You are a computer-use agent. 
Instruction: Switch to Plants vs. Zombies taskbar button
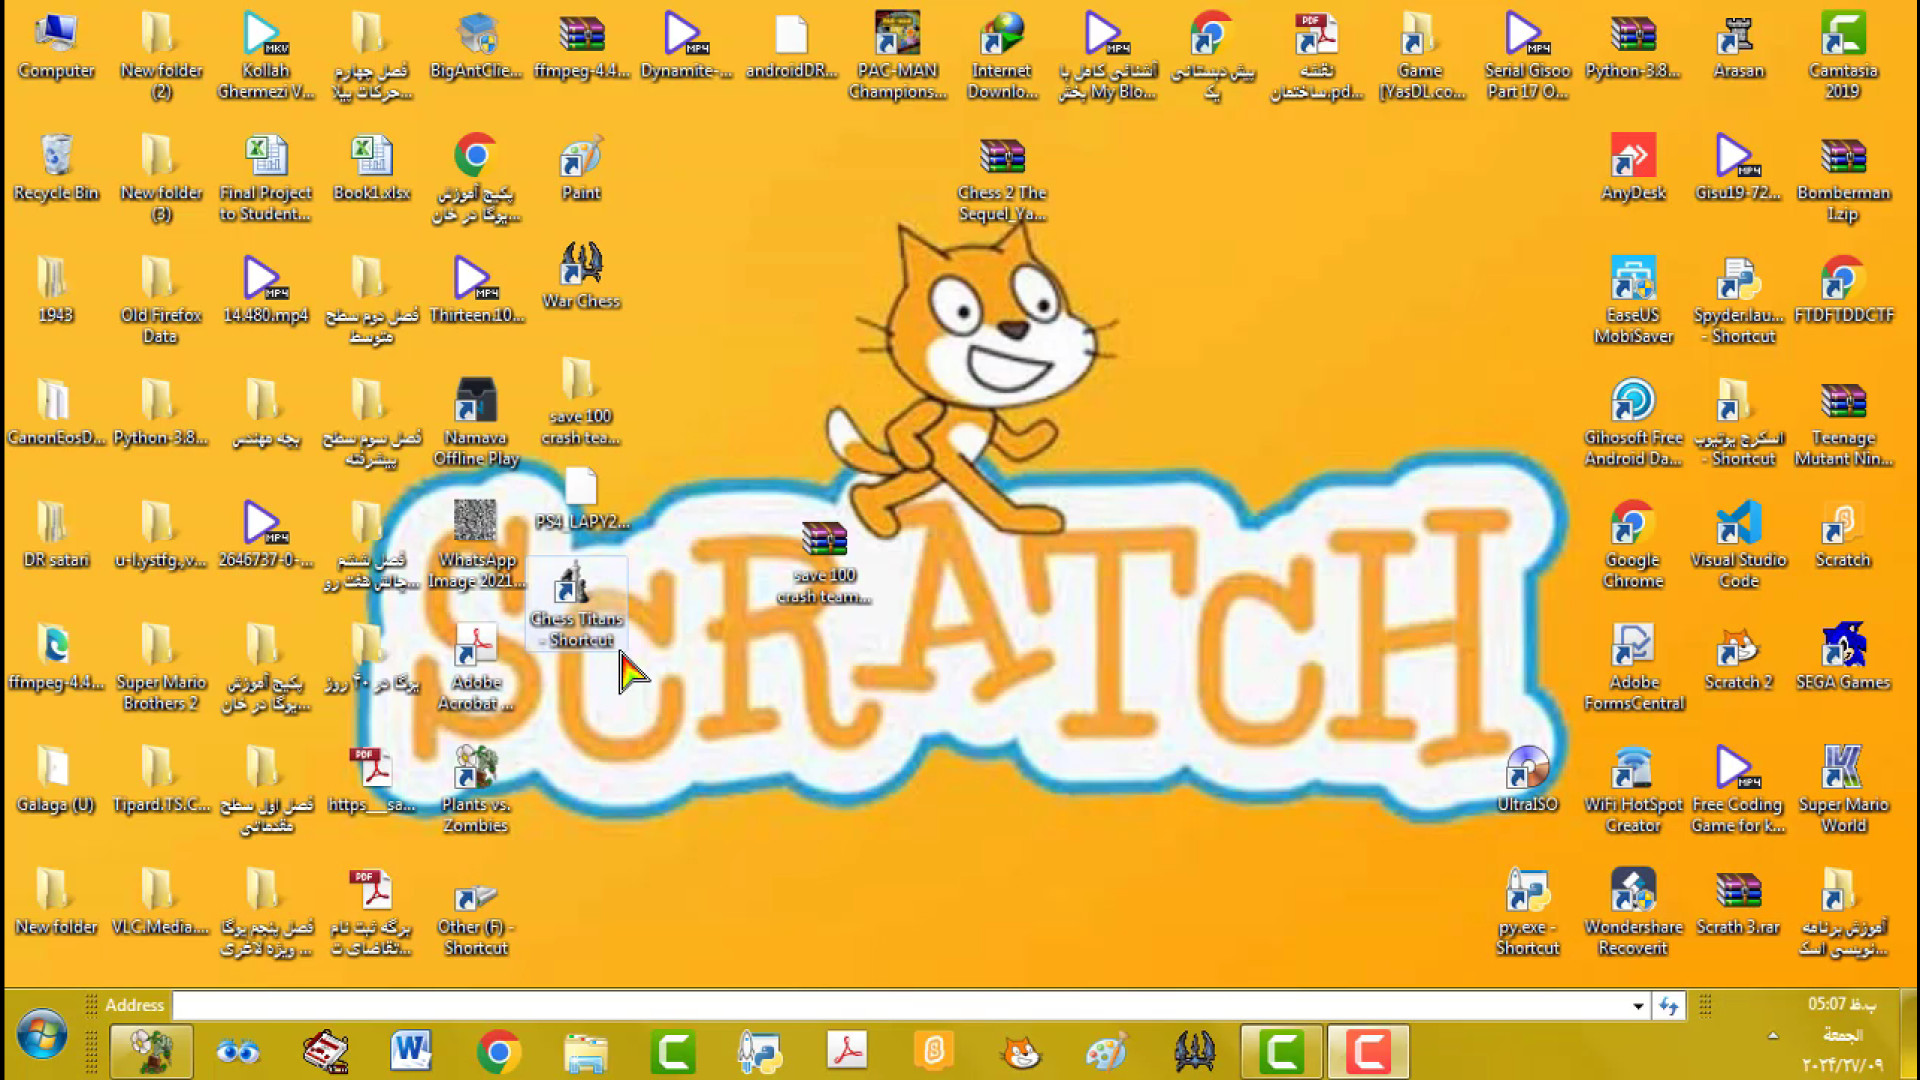point(152,1051)
